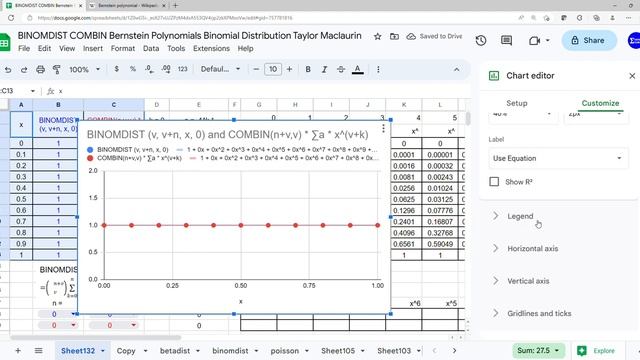Format as currency with dollar icon

[116, 69]
